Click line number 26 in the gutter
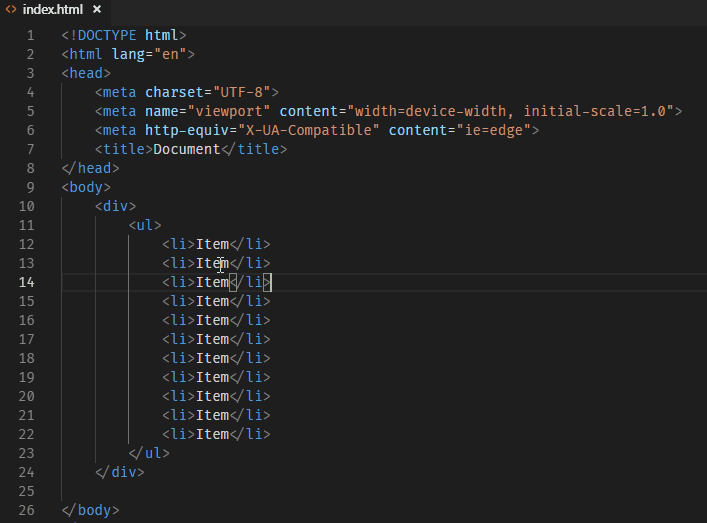The width and height of the screenshot is (707, 523). click(x=26, y=510)
